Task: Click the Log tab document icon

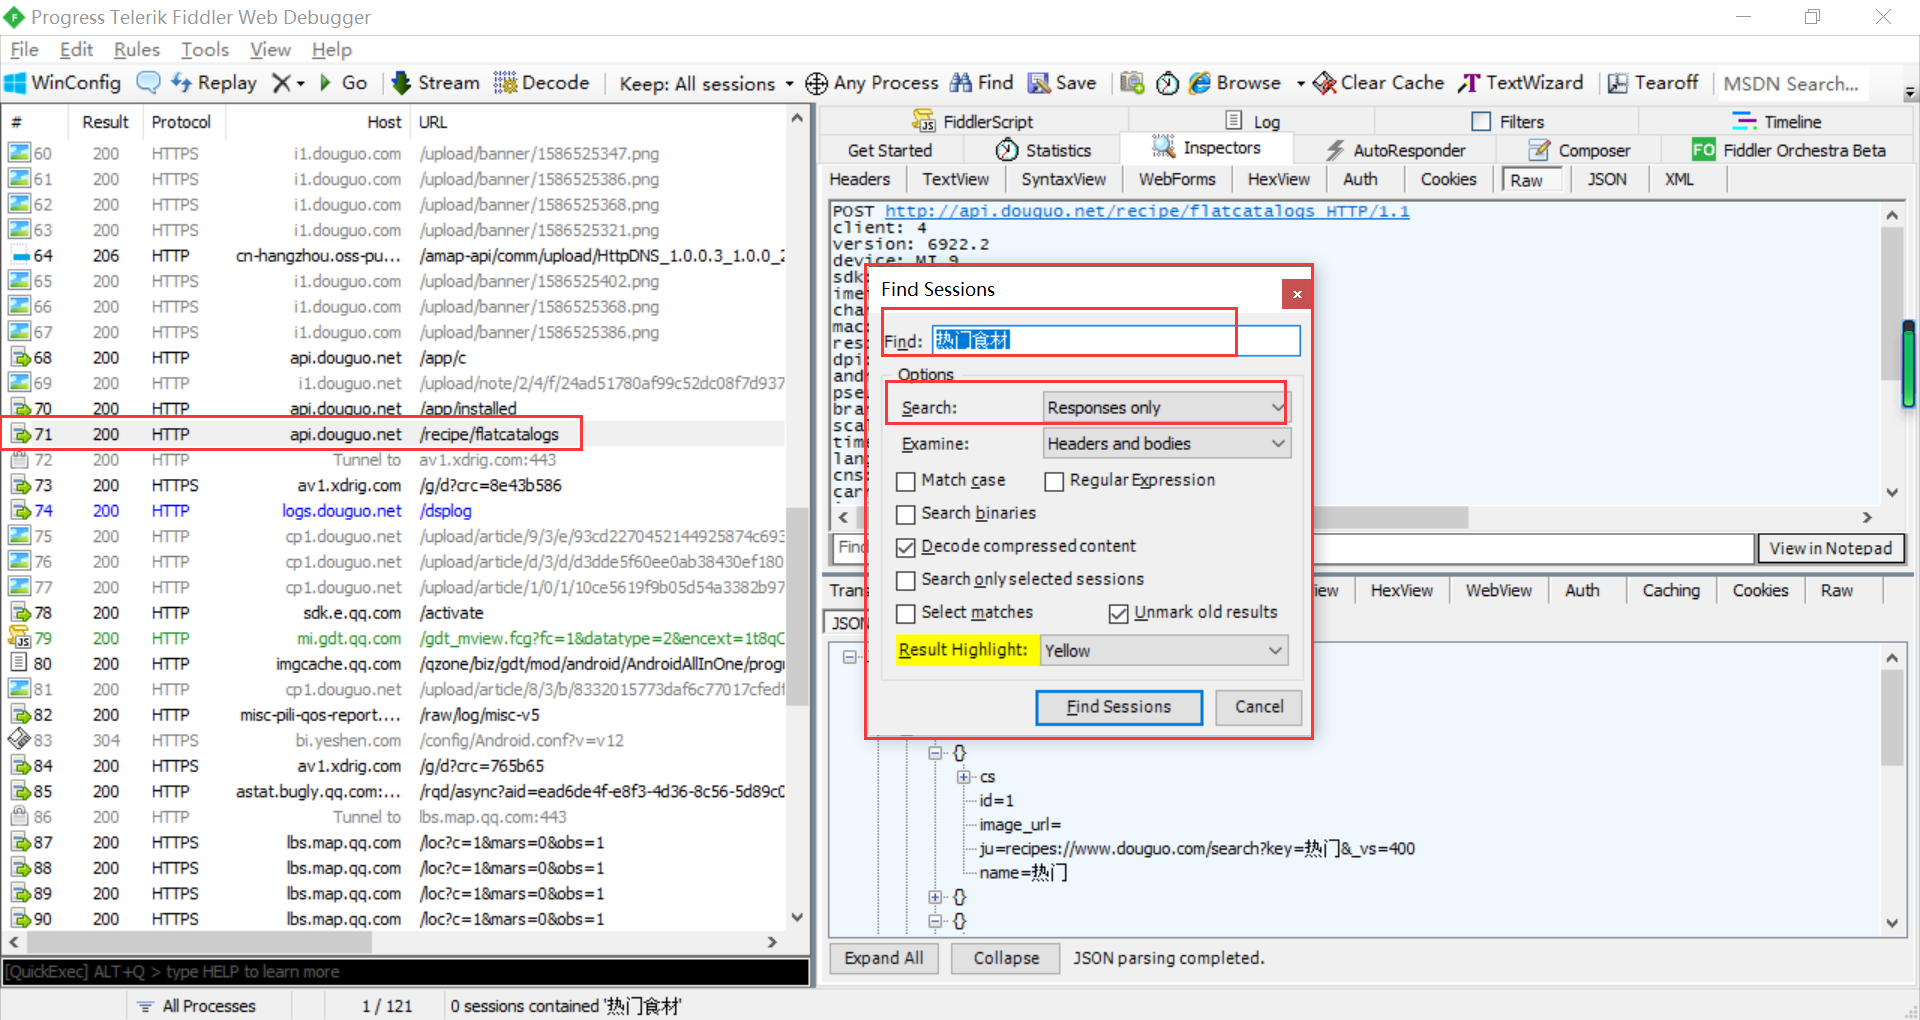Action: point(1234,121)
